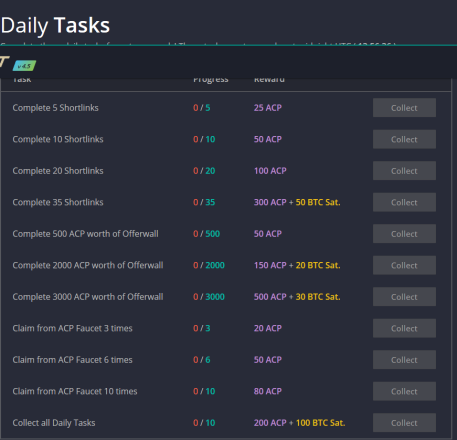The width and height of the screenshot is (457, 440).
Task: Collect reward for Complete 10 Shortlinks
Action: 404,139
